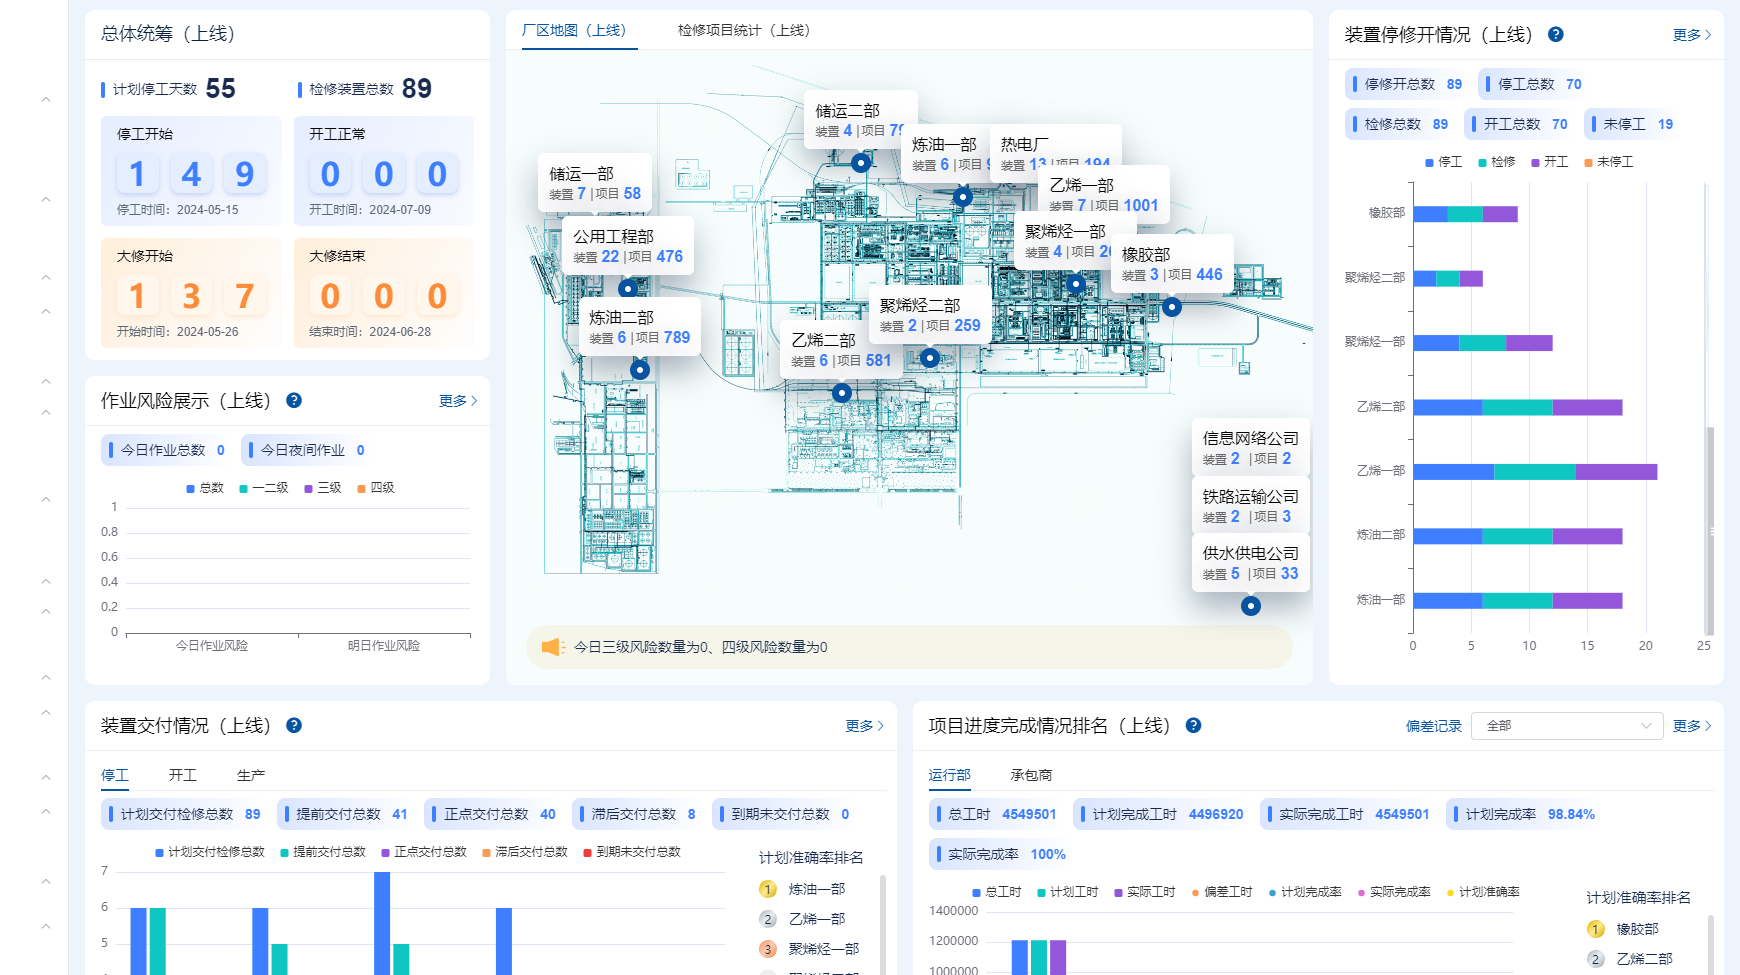Click the megaphone risk alert icon
This screenshot has width=1740, height=975.
tap(553, 647)
